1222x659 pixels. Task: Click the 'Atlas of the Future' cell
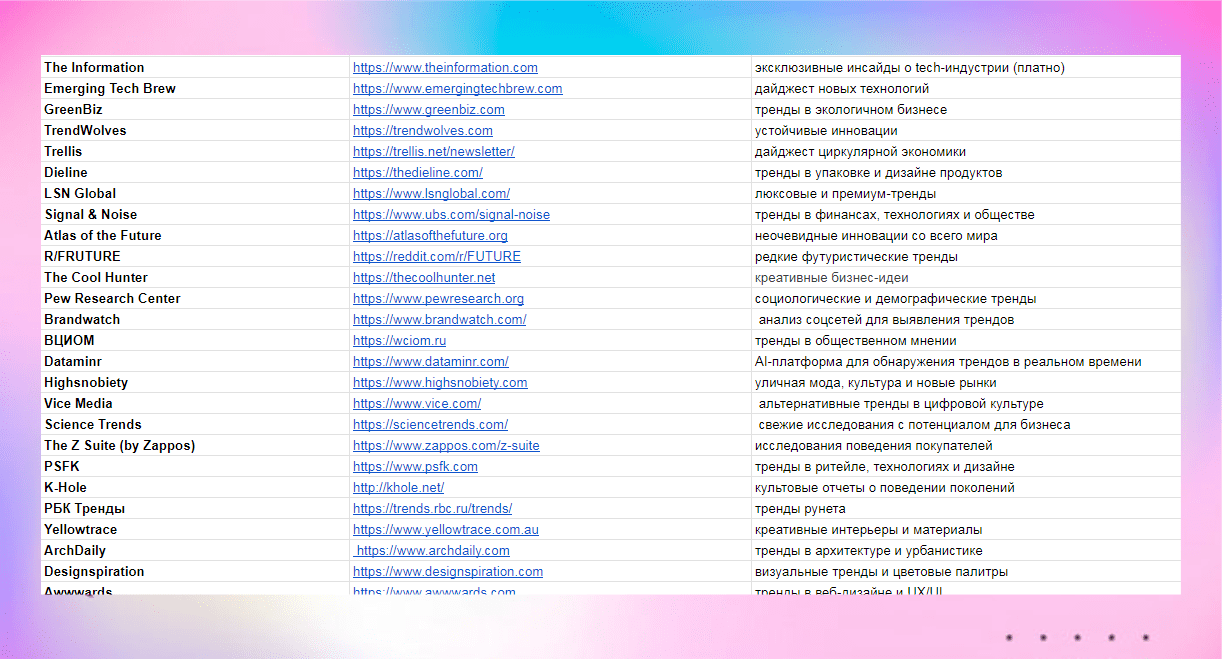point(195,236)
